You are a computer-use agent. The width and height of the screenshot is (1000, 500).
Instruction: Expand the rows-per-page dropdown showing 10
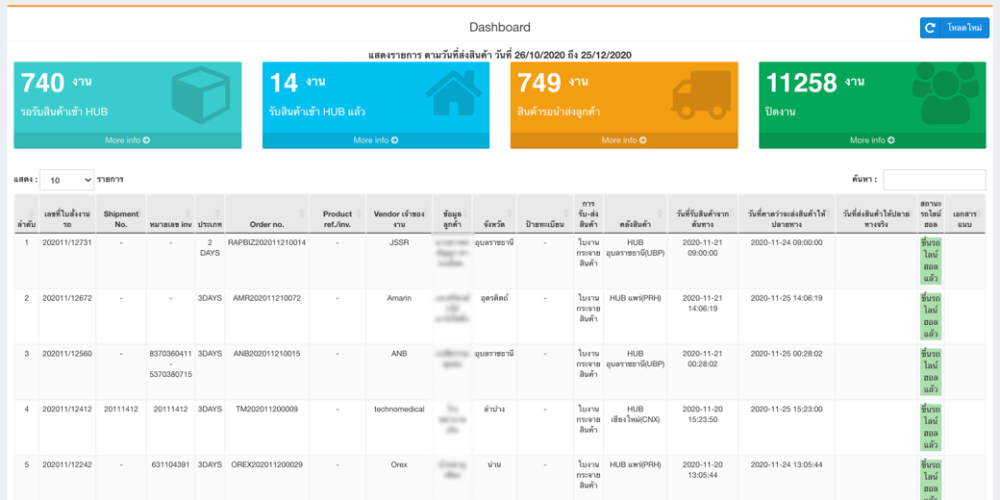point(66,180)
